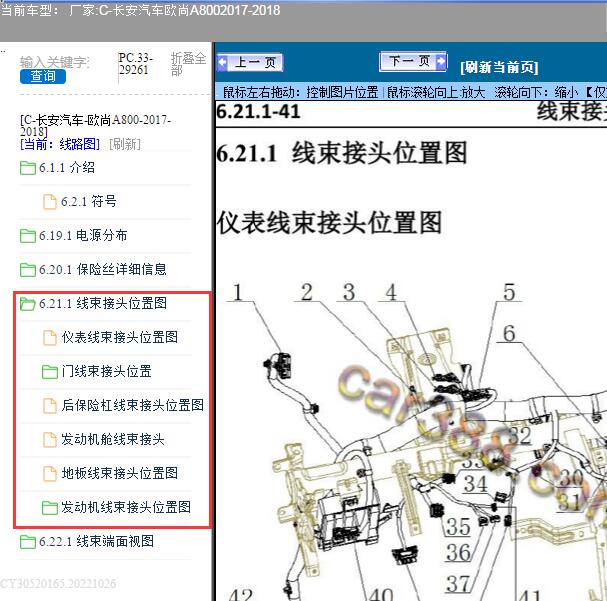Click the 查询 search button

(43, 76)
